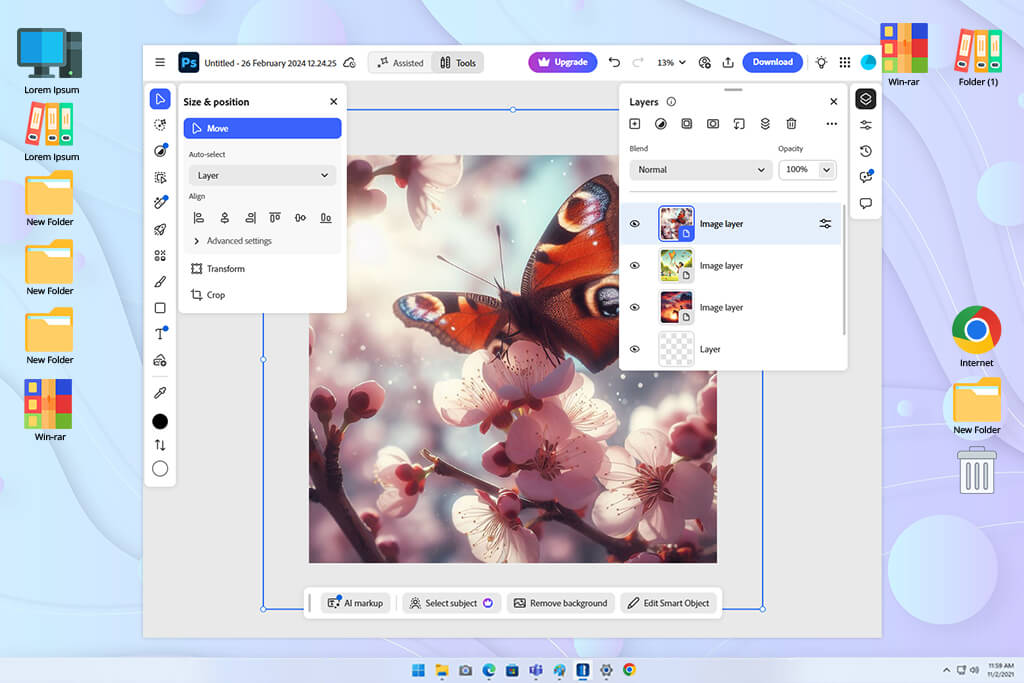
Task: Open the Layers panel more options (...)
Action: click(831, 123)
